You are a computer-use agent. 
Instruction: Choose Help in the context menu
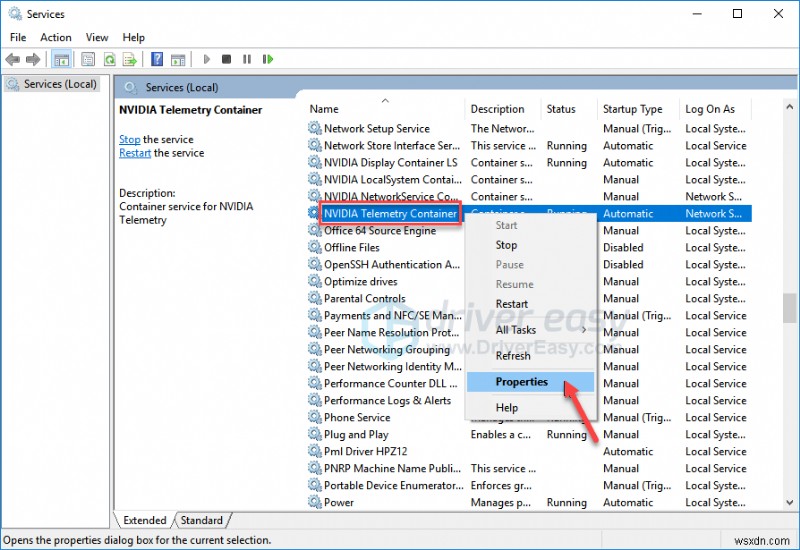pyautogui.click(x=531, y=408)
